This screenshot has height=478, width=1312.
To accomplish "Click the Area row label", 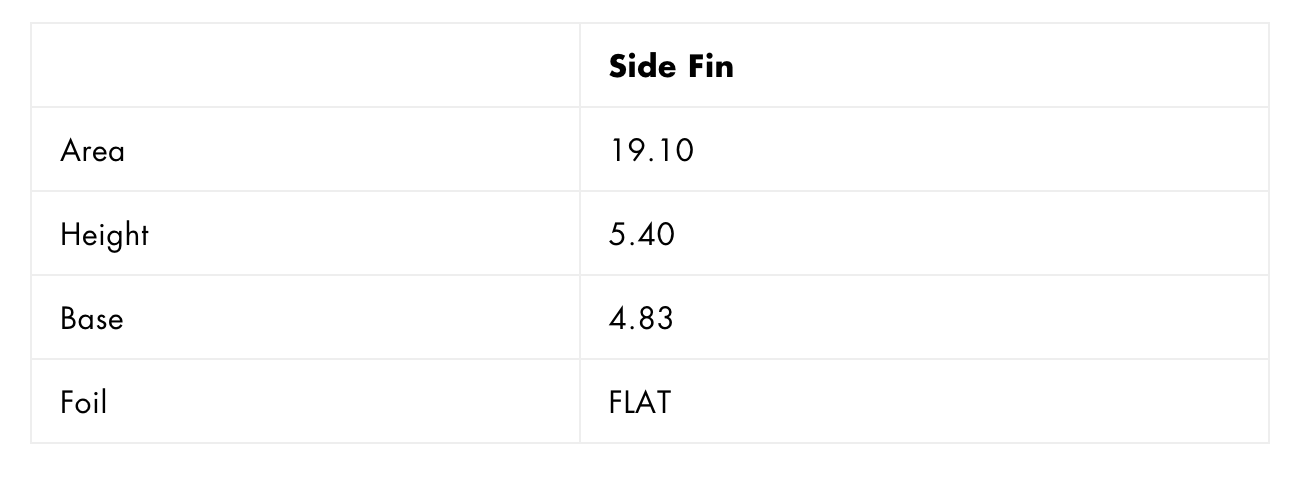I will point(92,150).
